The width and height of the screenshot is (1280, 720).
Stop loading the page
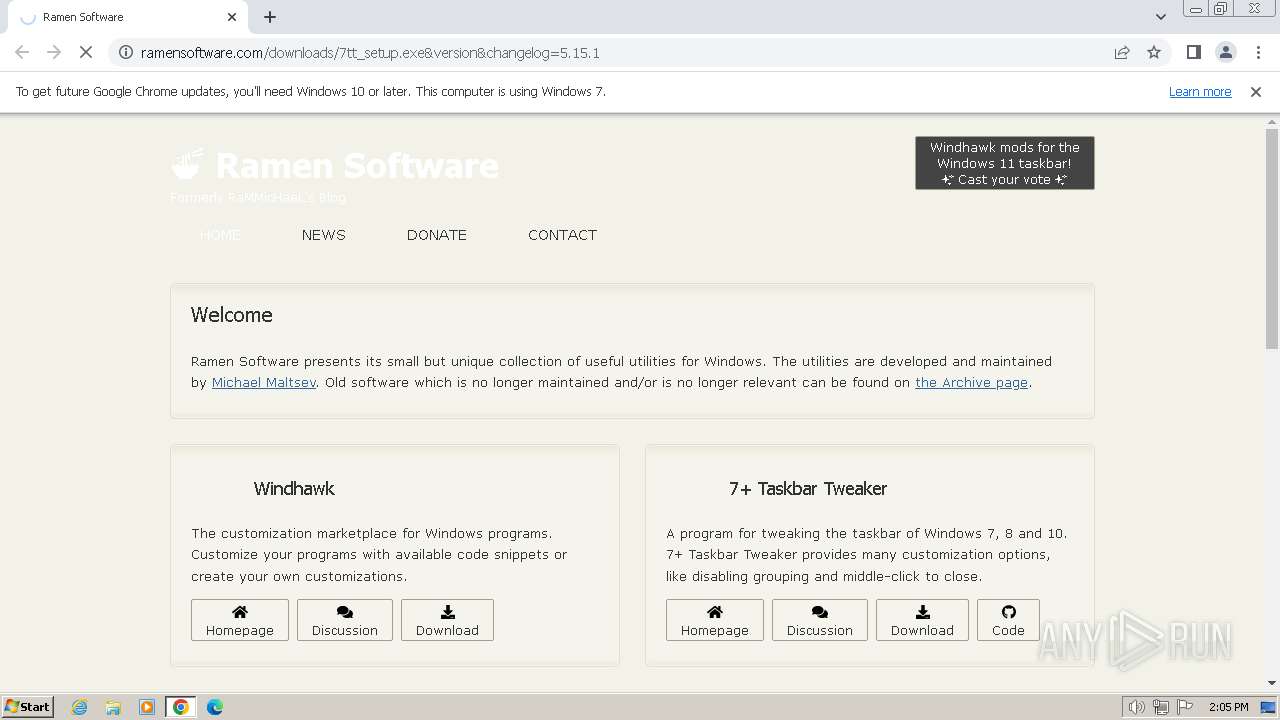(x=86, y=52)
